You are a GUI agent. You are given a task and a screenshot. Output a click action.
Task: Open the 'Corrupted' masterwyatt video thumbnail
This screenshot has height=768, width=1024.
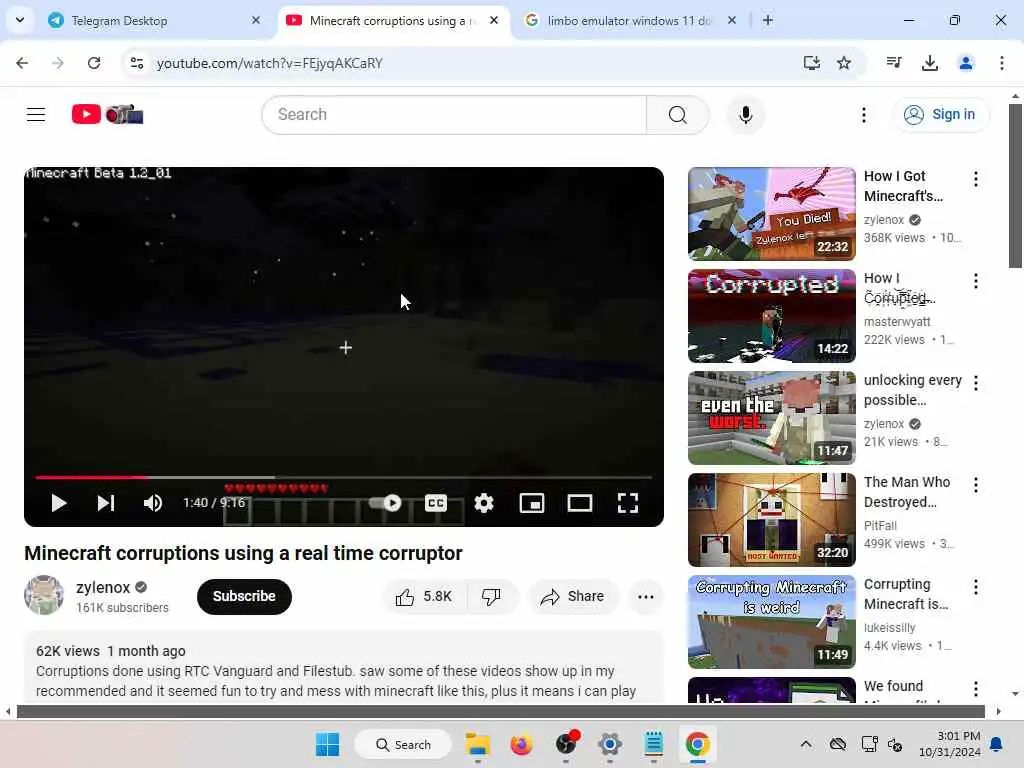[x=771, y=315]
